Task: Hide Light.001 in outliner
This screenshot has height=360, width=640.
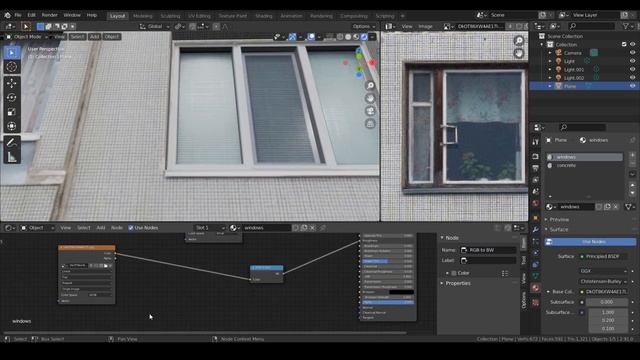Action: tap(633, 69)
